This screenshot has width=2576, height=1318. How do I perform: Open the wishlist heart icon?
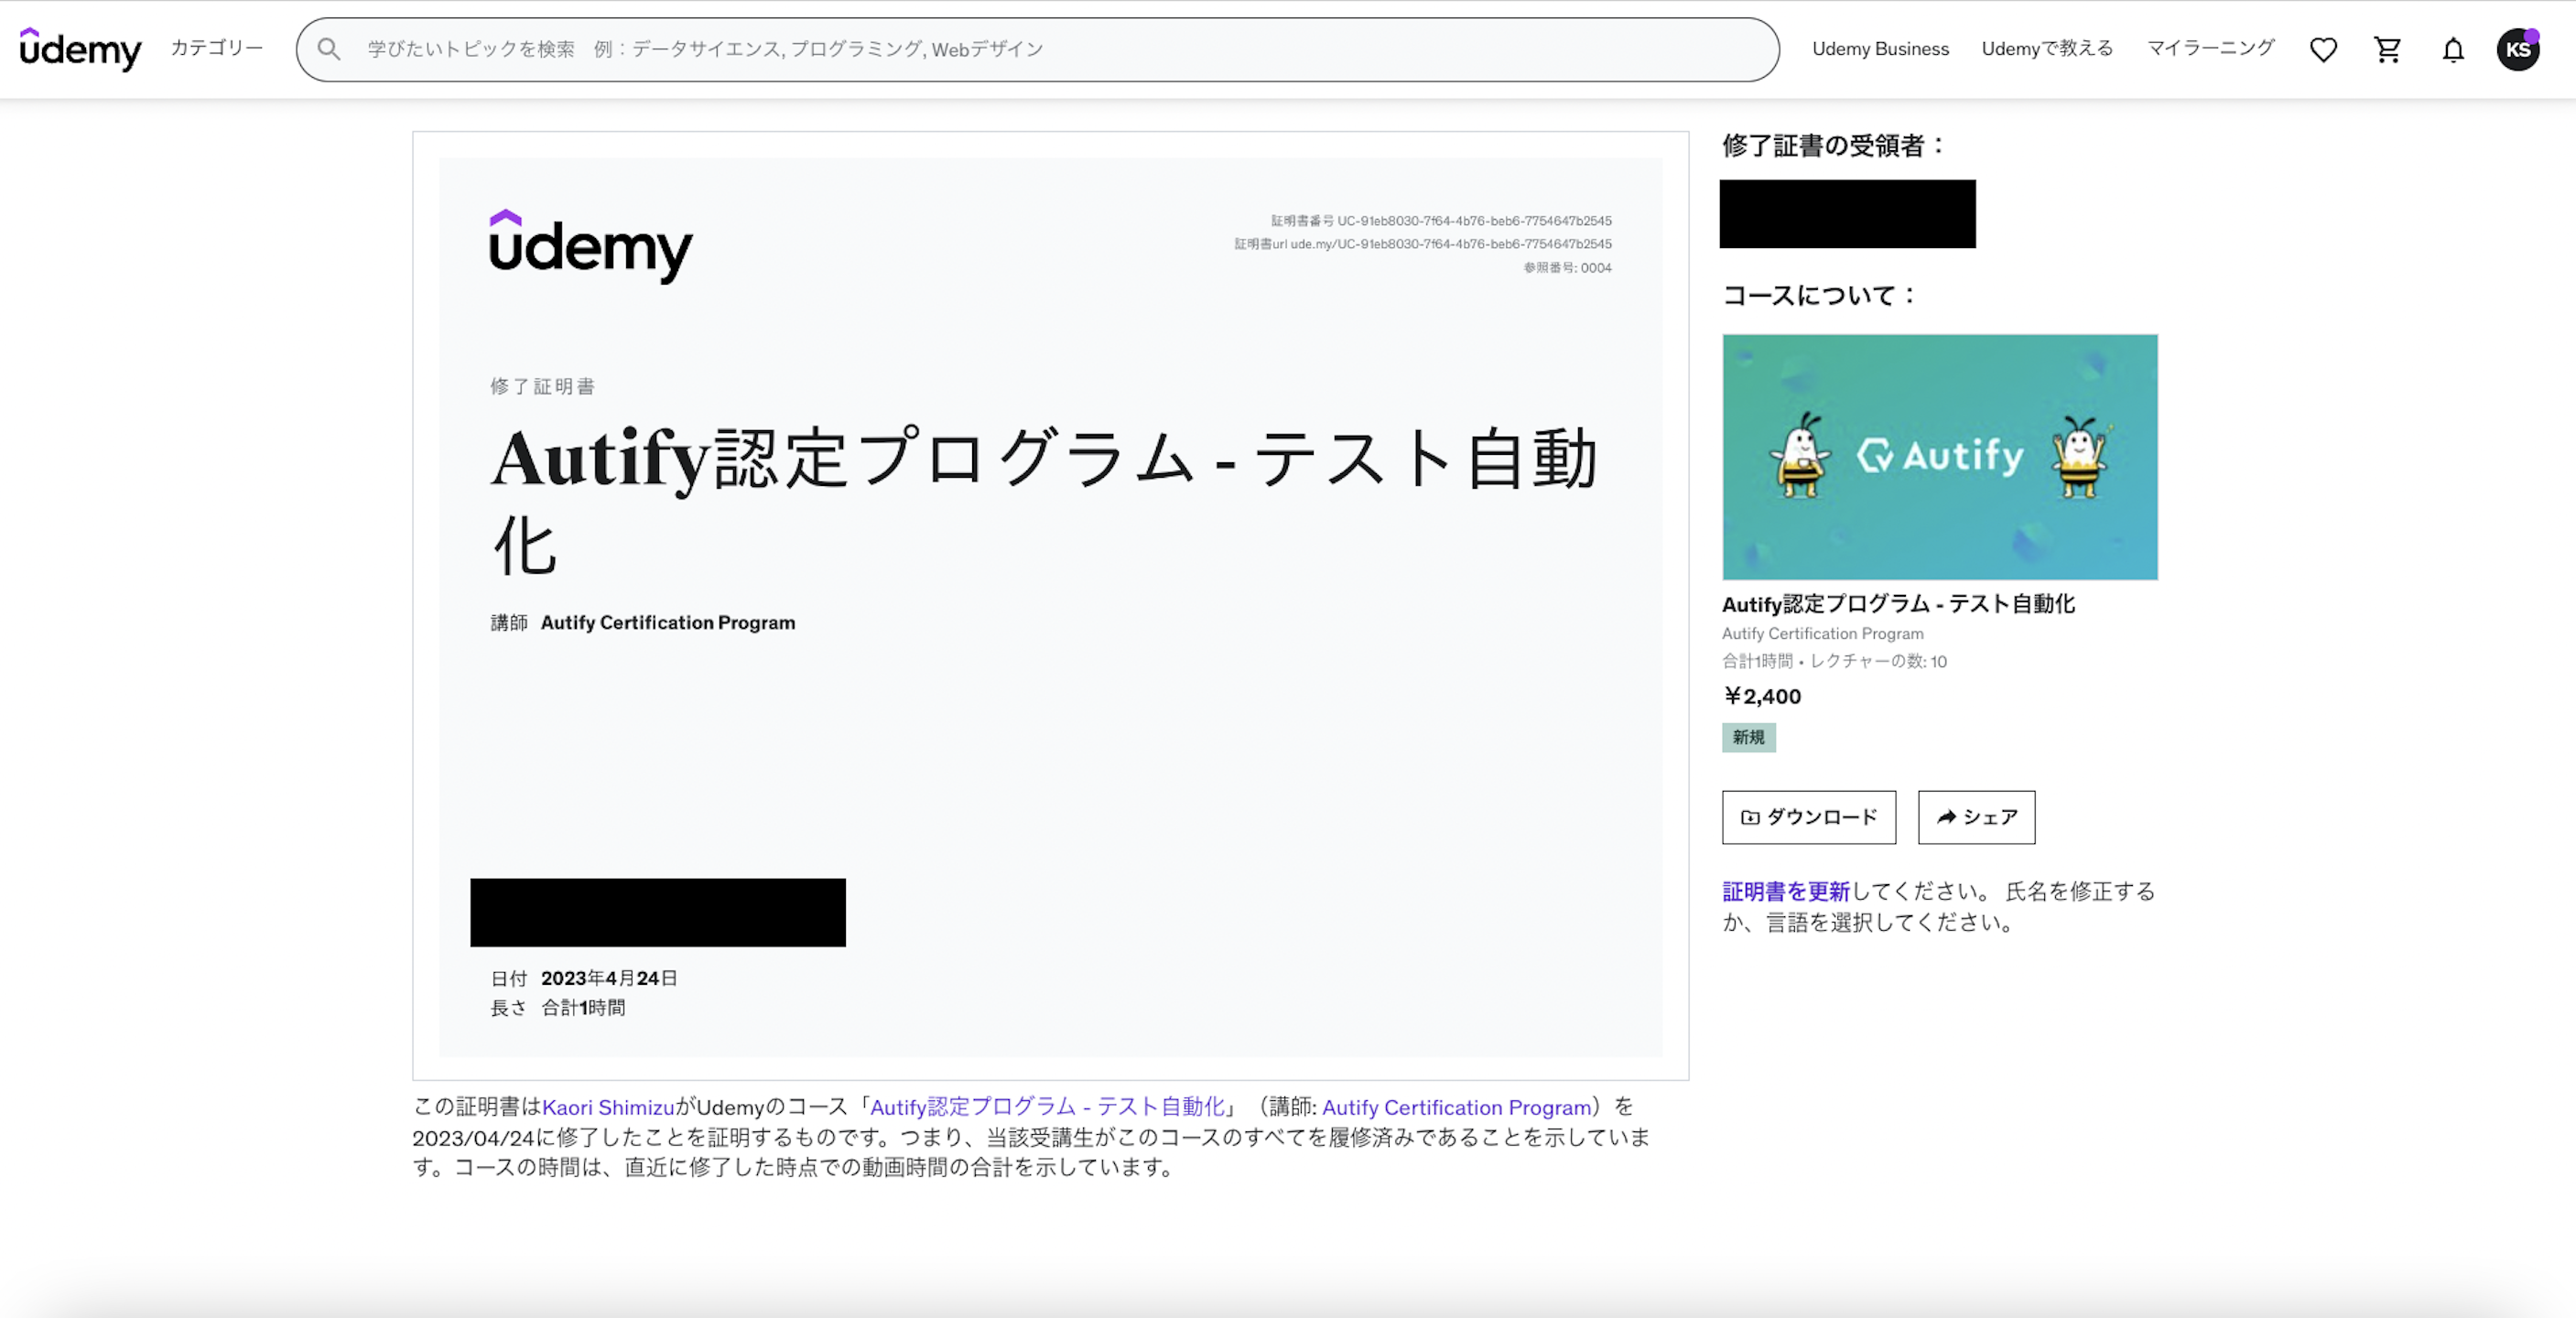(2323, 49)
